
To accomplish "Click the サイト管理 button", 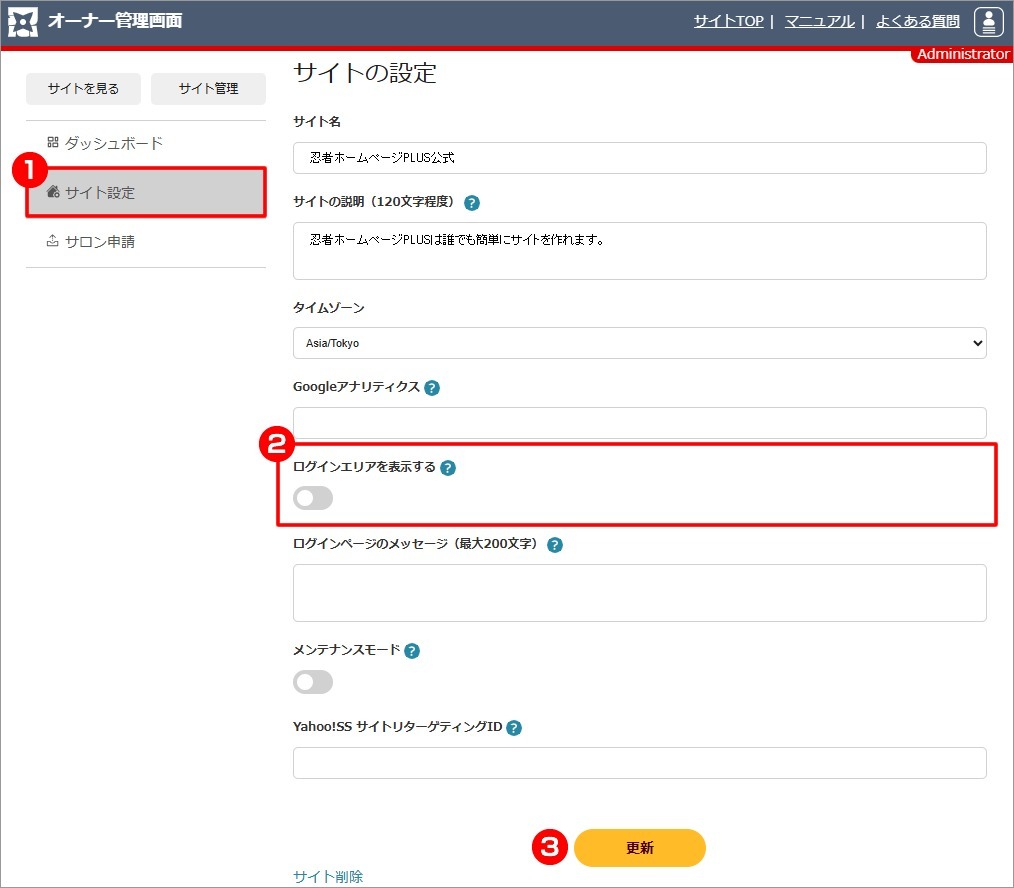I will (x=208, y=89).
